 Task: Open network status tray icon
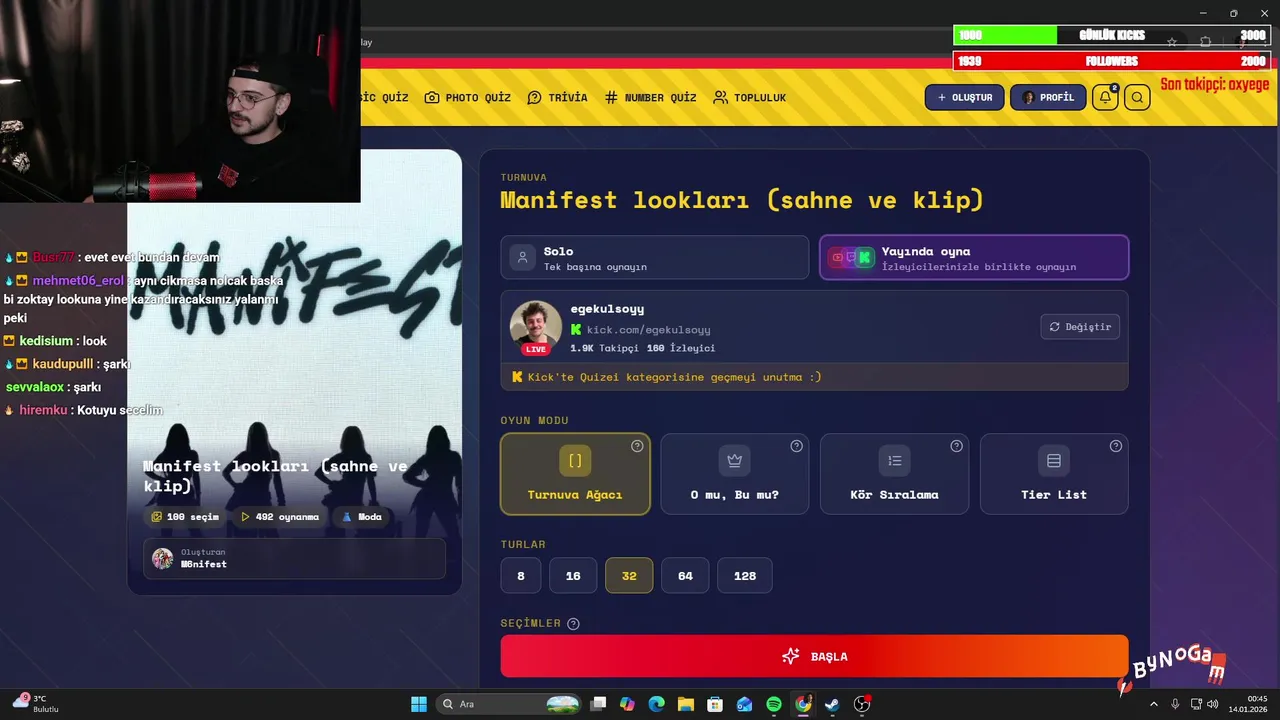1196,704
